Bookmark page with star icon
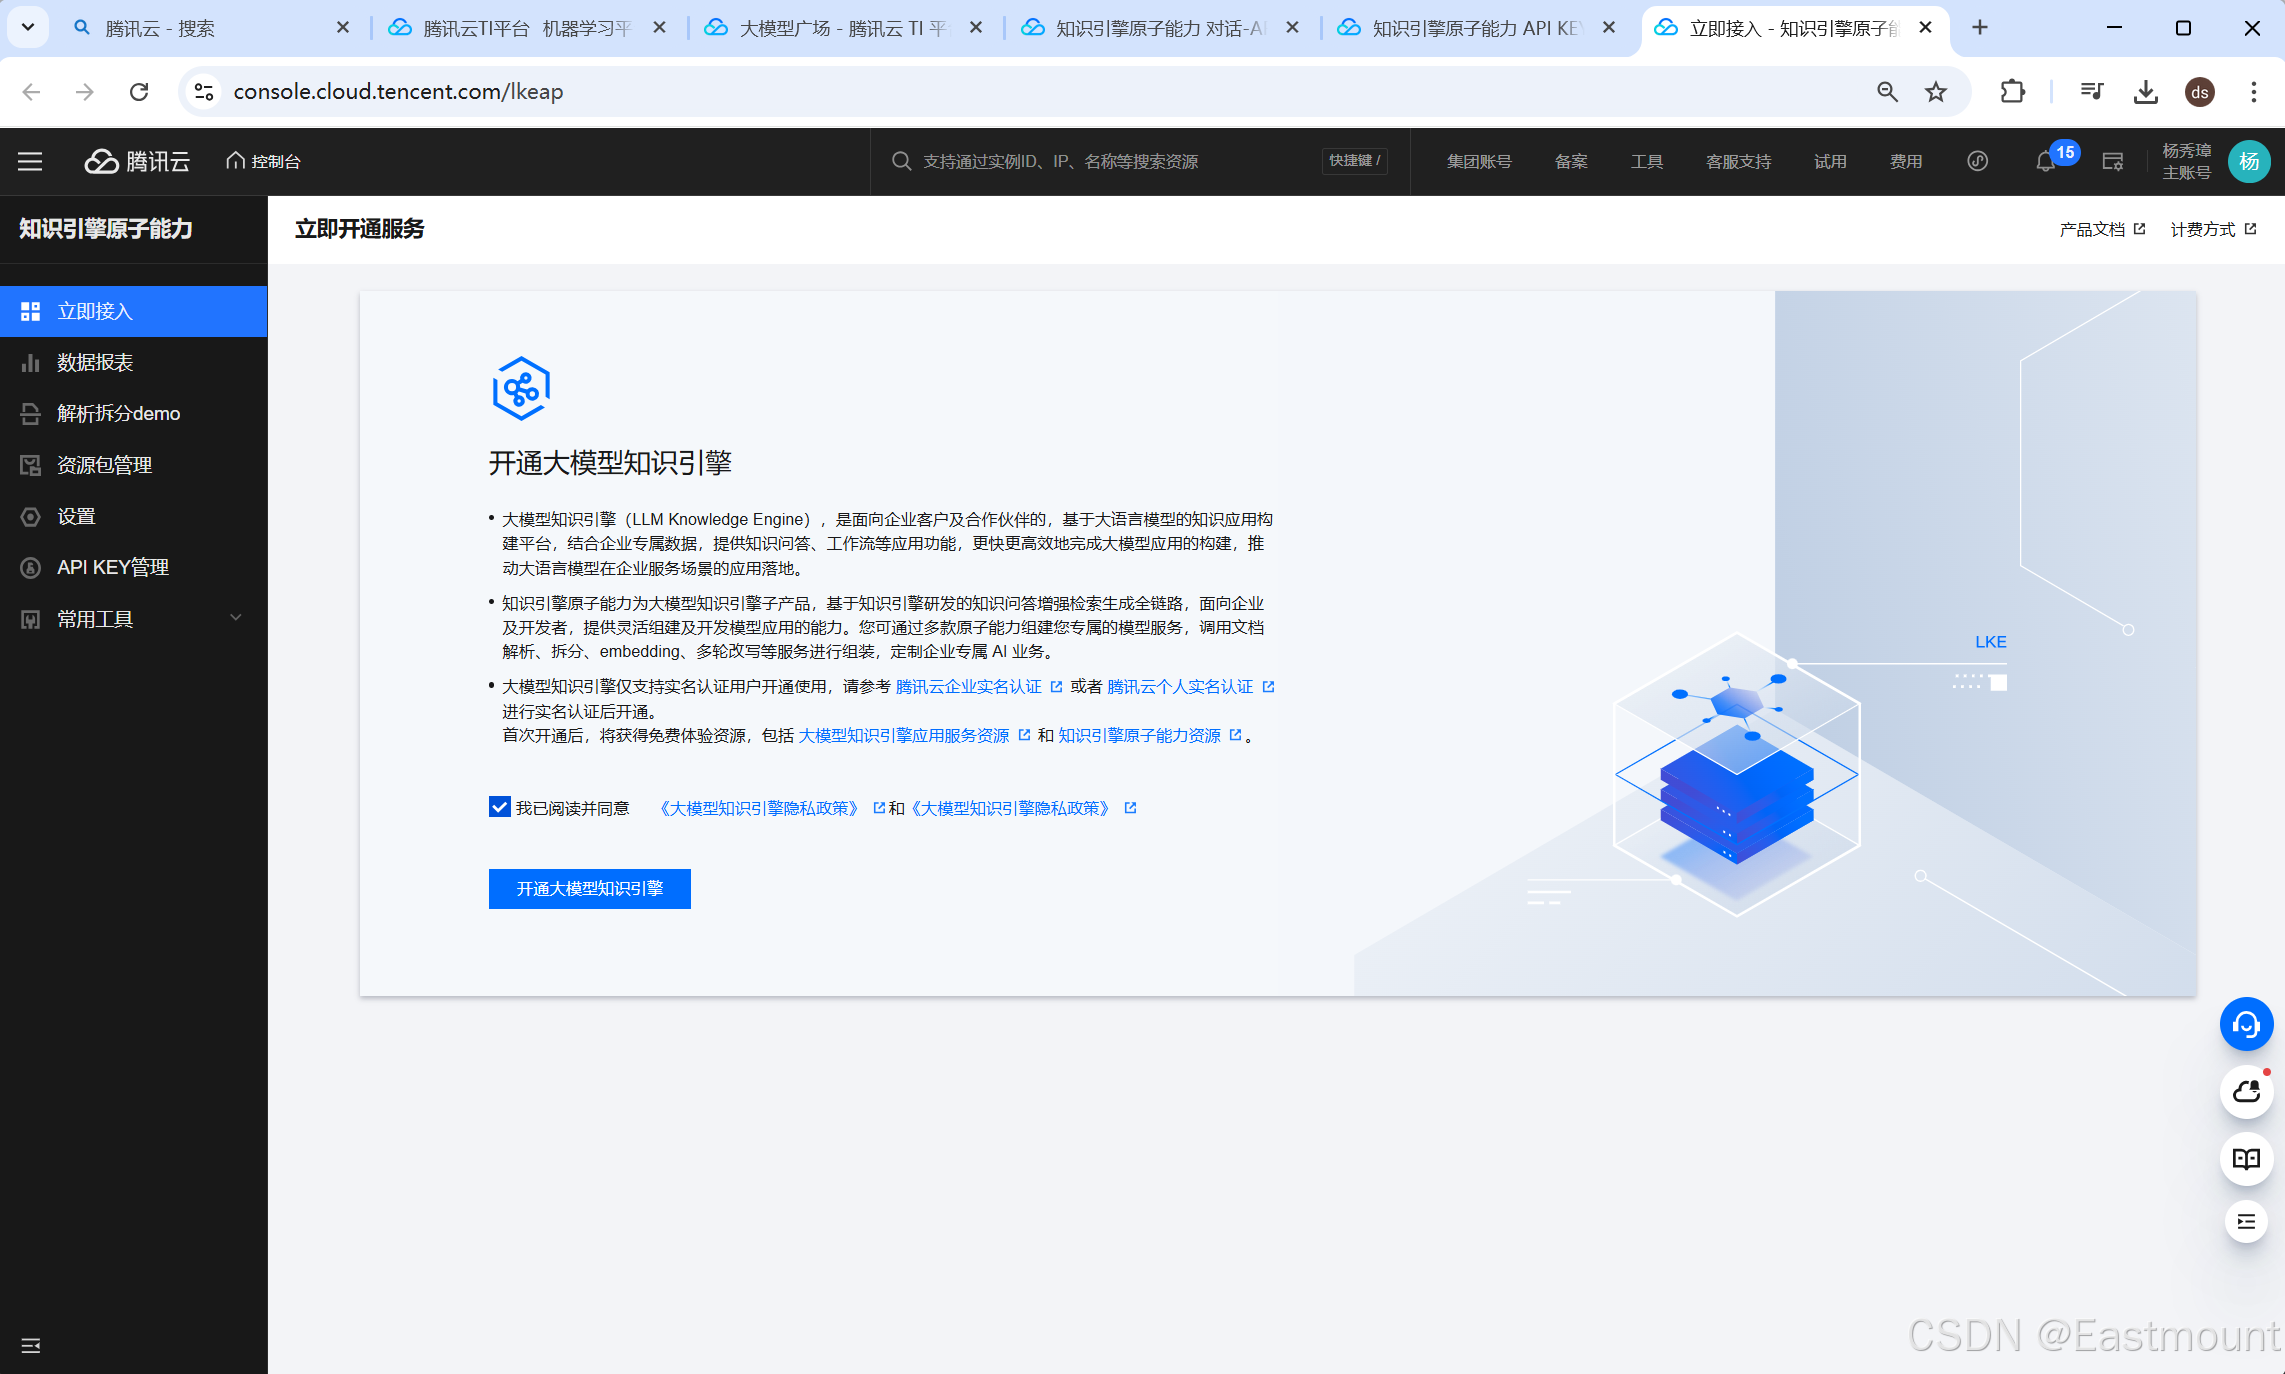This screenshot has height=1374, width=2285. 1936,92
